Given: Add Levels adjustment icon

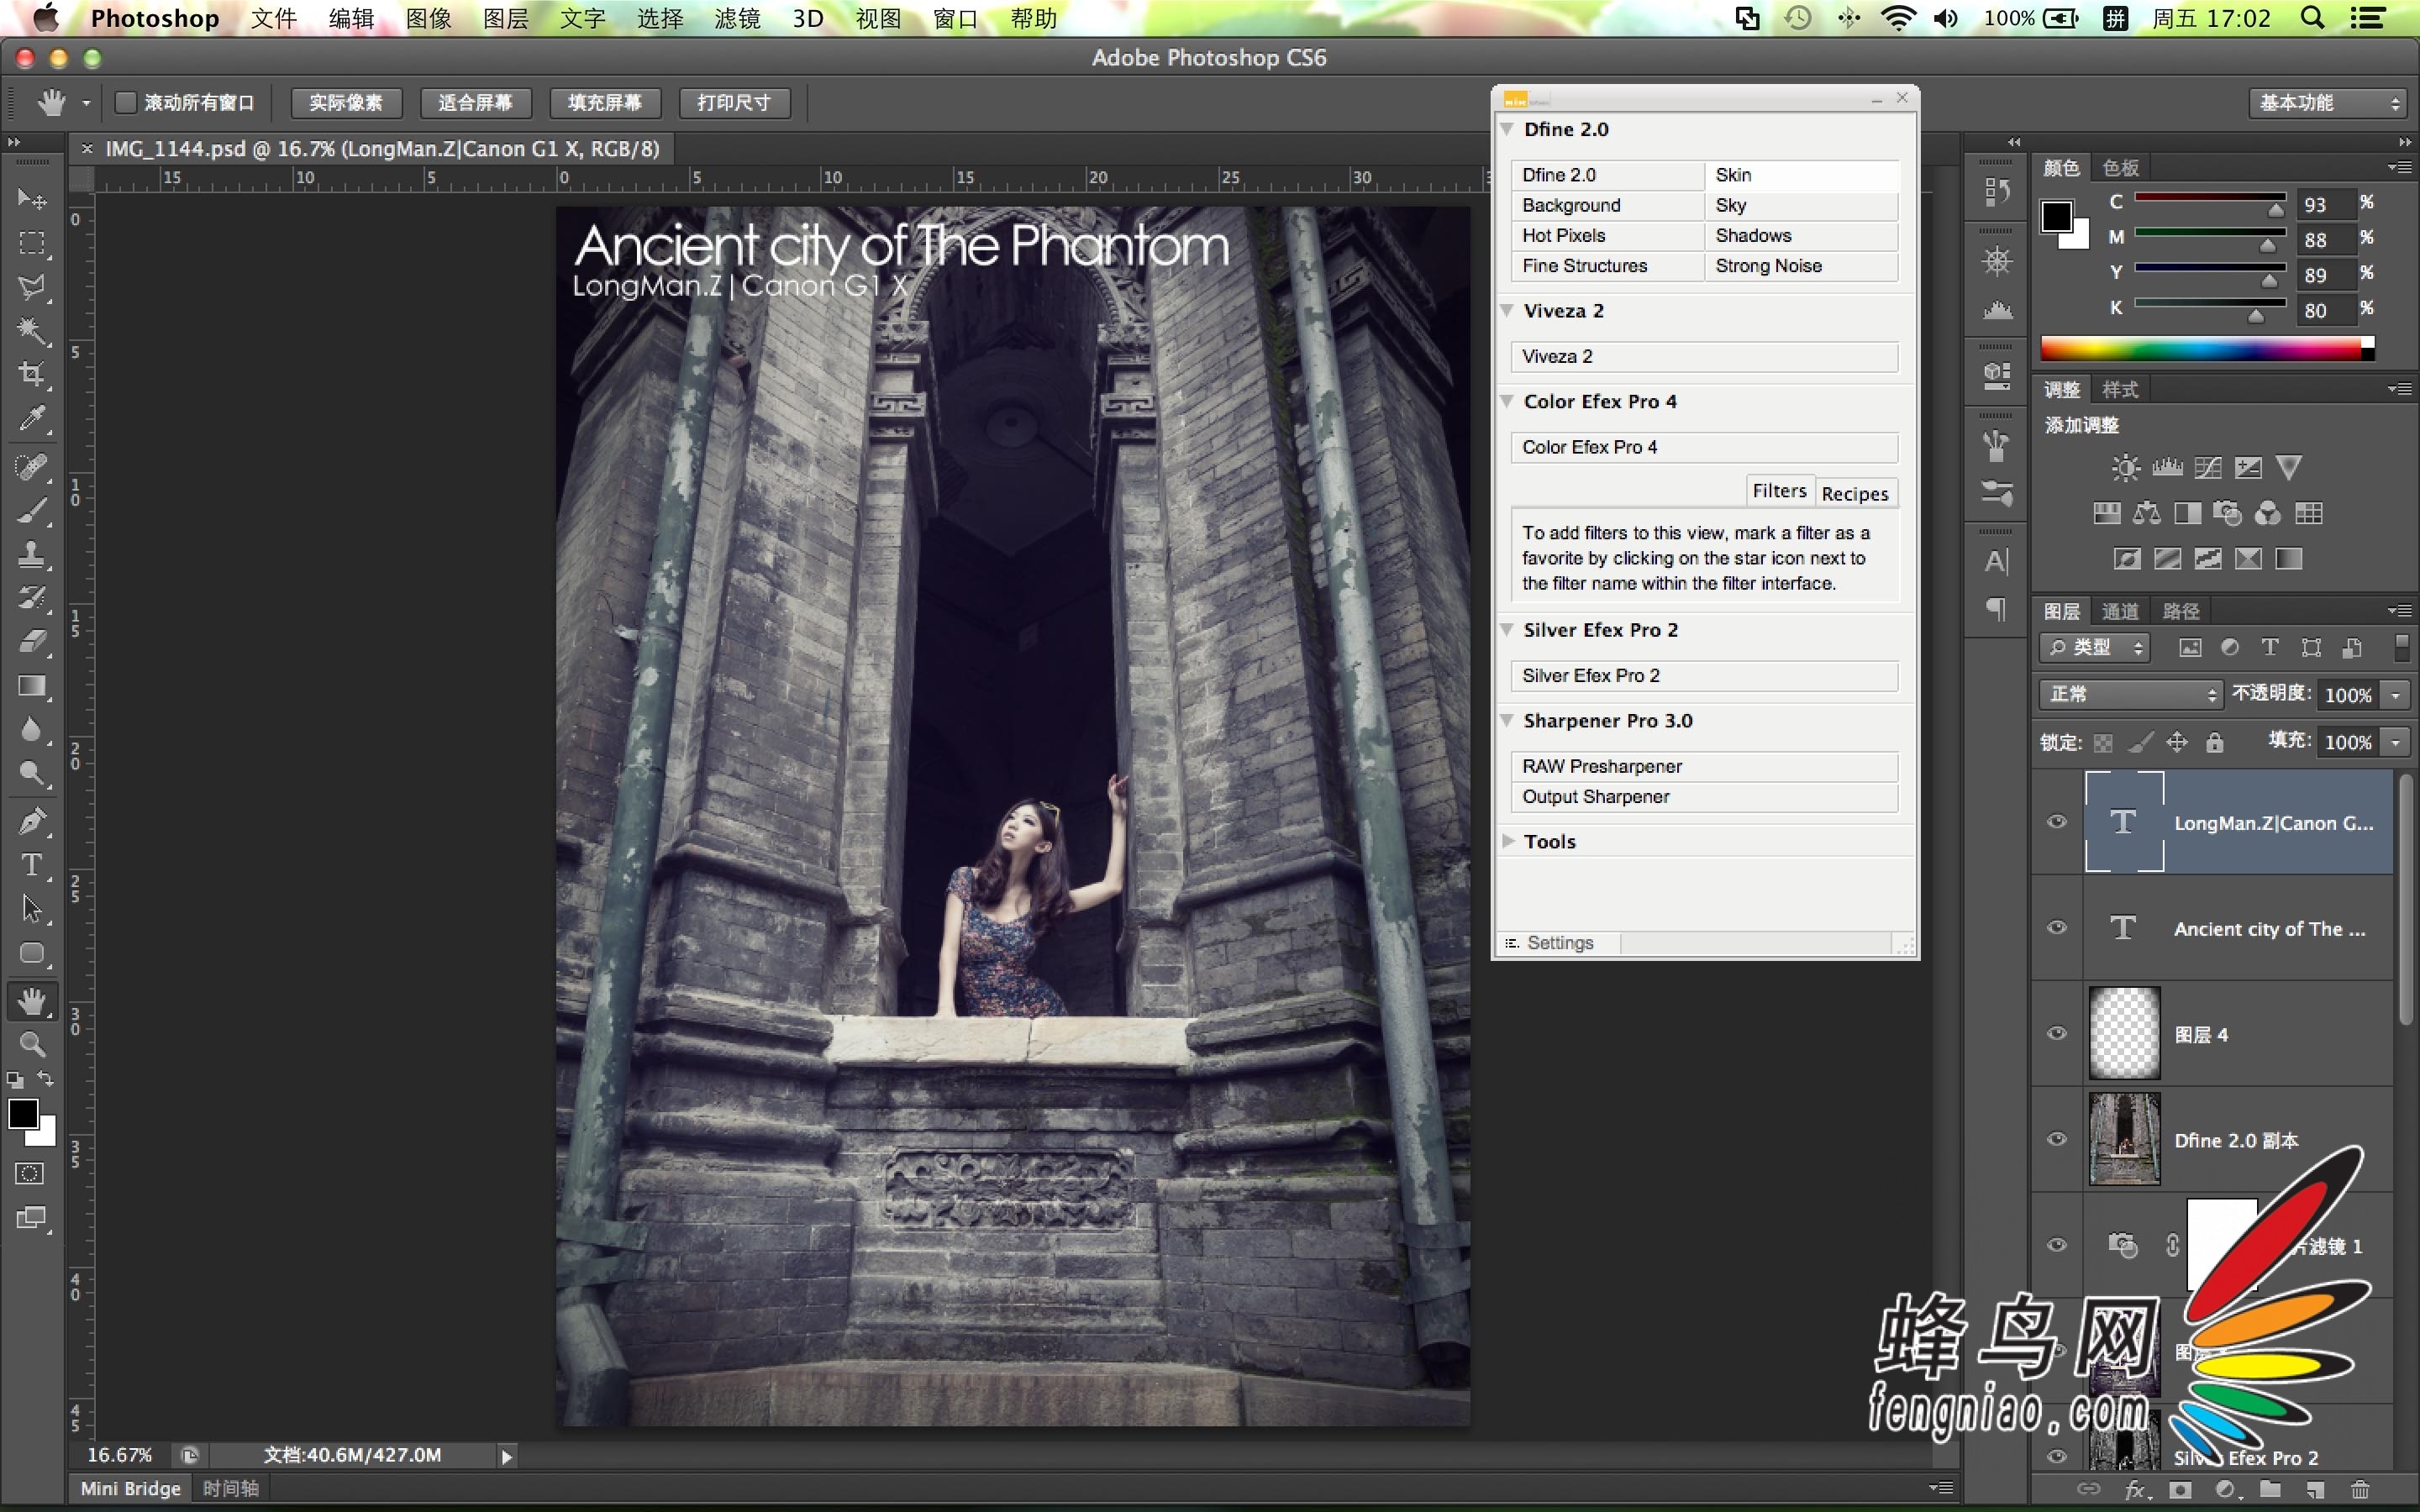Looking at the screenshot, I should point(2167,467).
